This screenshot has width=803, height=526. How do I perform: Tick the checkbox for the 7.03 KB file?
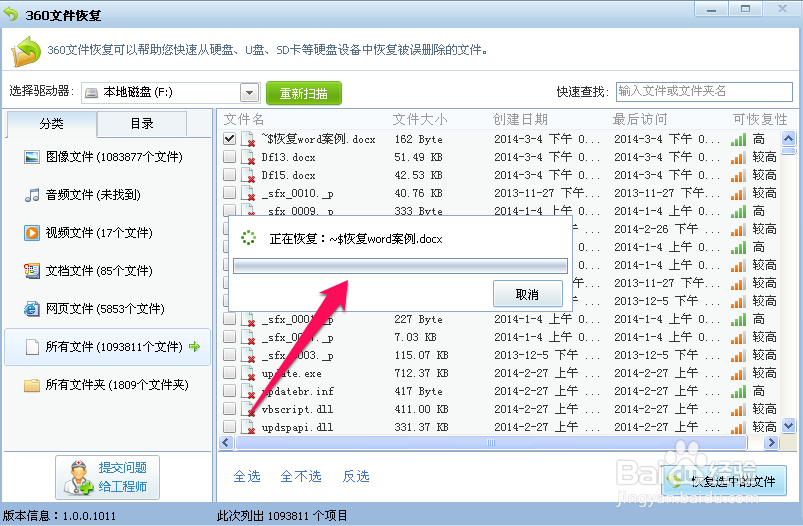coord(229,336)
